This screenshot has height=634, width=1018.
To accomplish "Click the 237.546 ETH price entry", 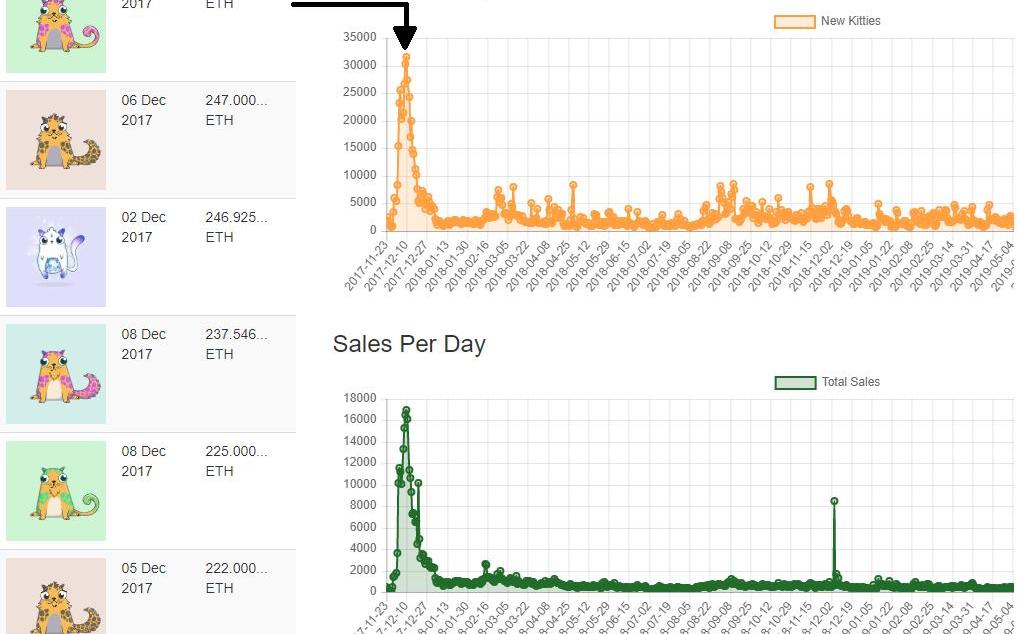I will click(236, 344).
